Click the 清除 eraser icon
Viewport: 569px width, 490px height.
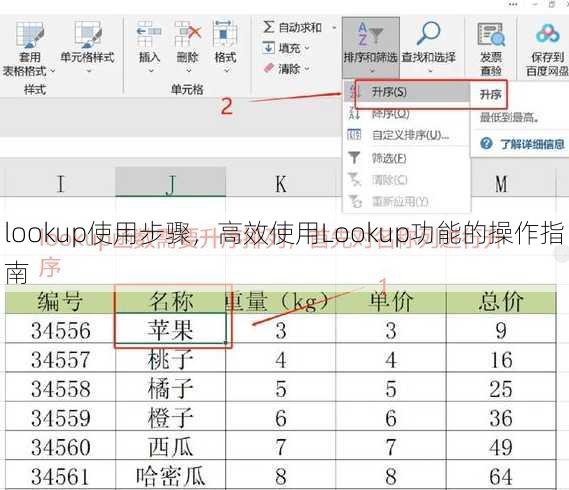tap(269, 68)
